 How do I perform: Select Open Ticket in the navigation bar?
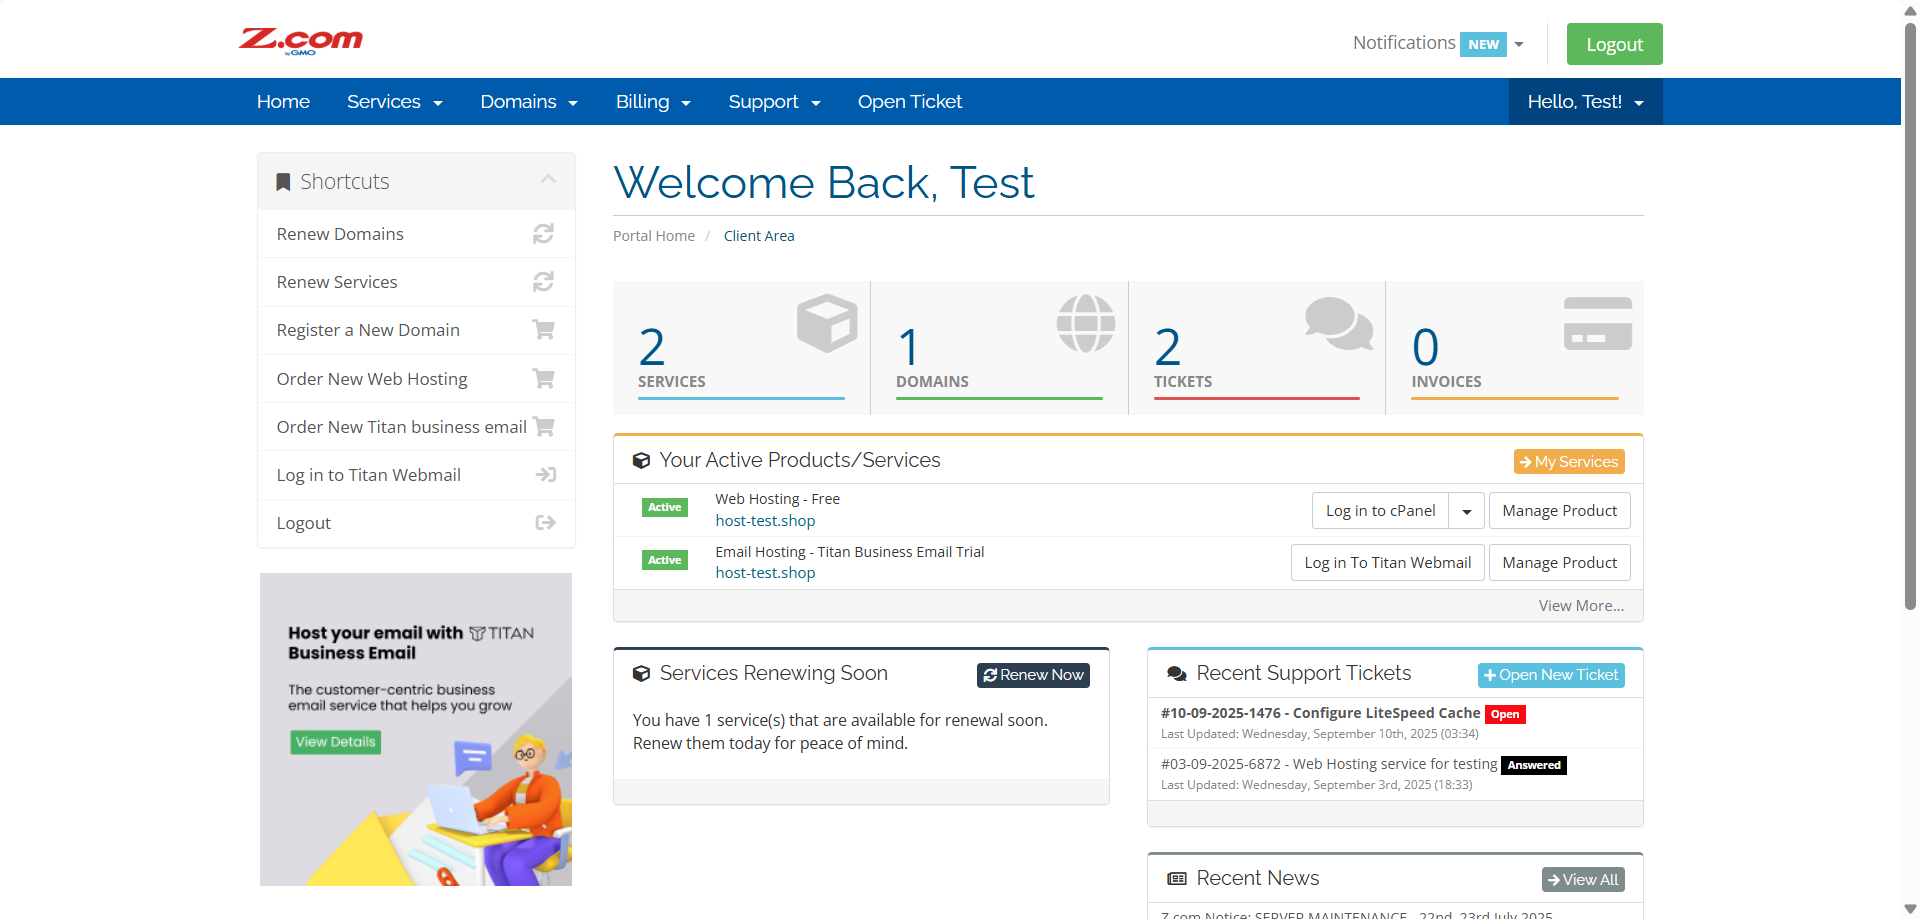[910, 102]
